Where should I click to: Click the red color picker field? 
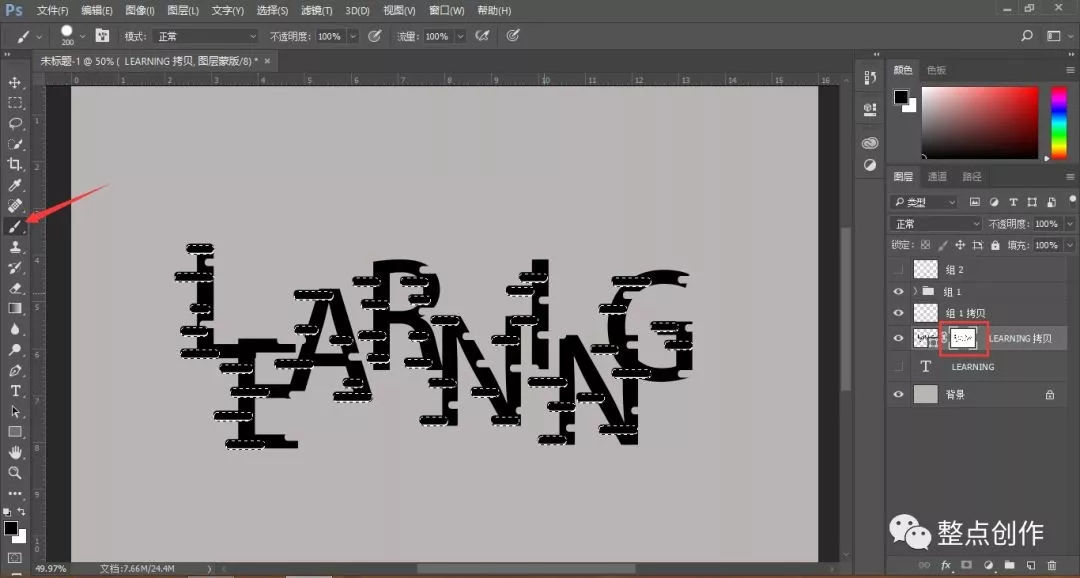tap(980, 123)
